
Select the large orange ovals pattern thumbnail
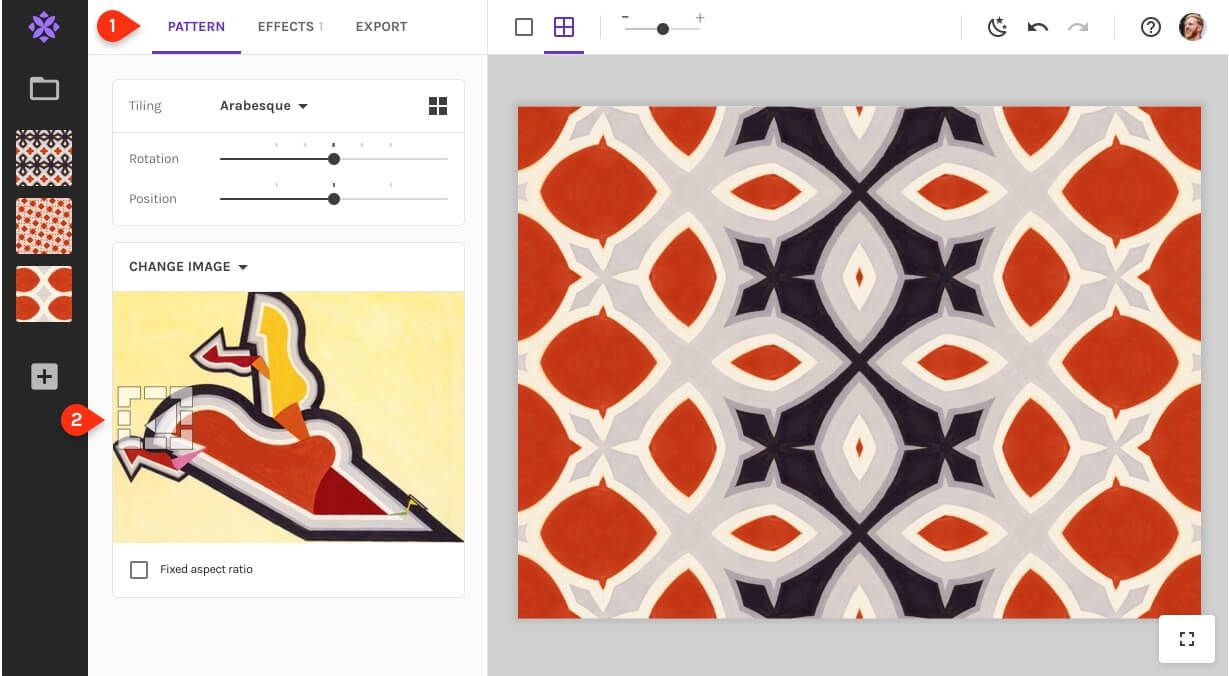[x=44, y=294]
